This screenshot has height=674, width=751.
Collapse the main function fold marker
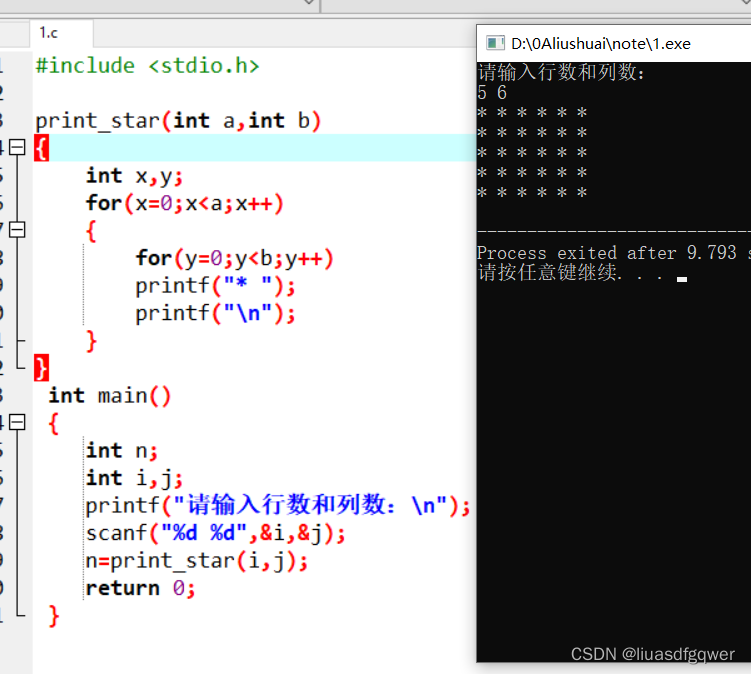pyautogui.click(x=17, y=423)
